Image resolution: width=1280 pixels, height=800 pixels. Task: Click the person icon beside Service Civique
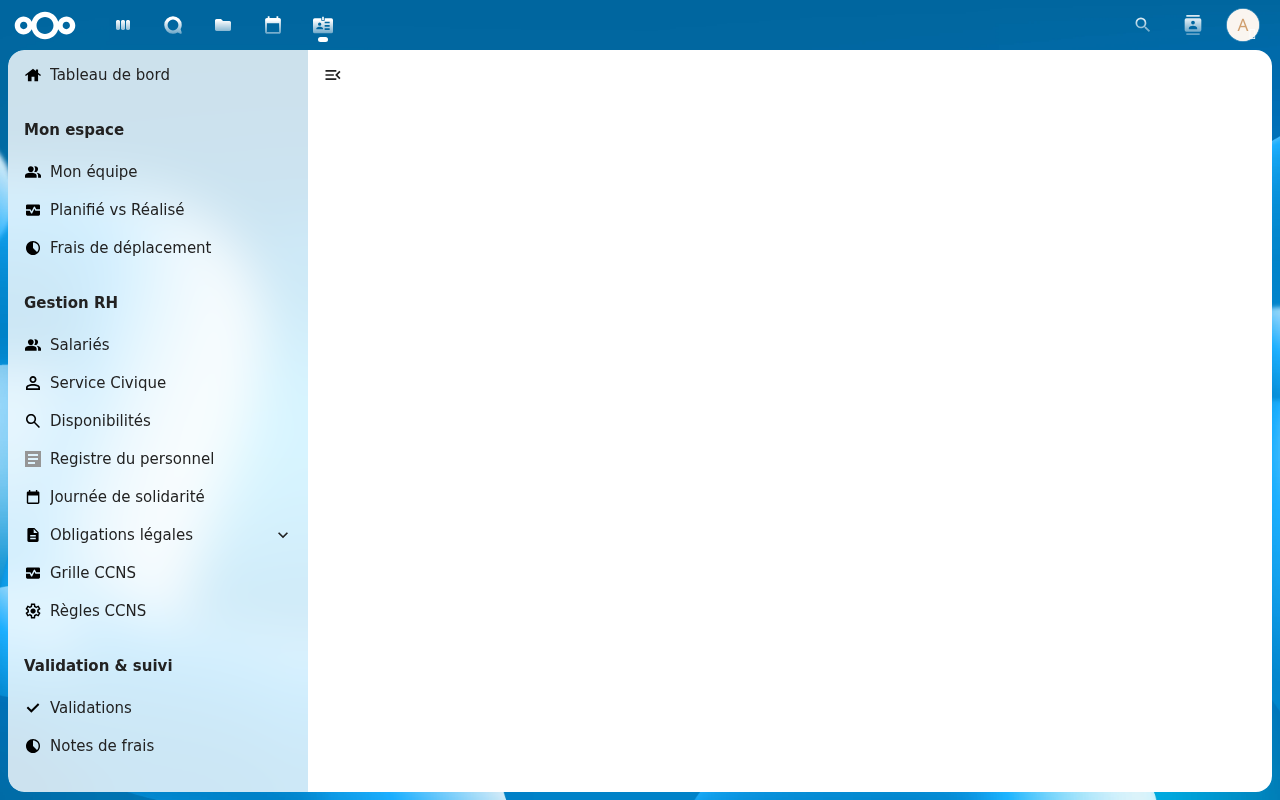33,383
